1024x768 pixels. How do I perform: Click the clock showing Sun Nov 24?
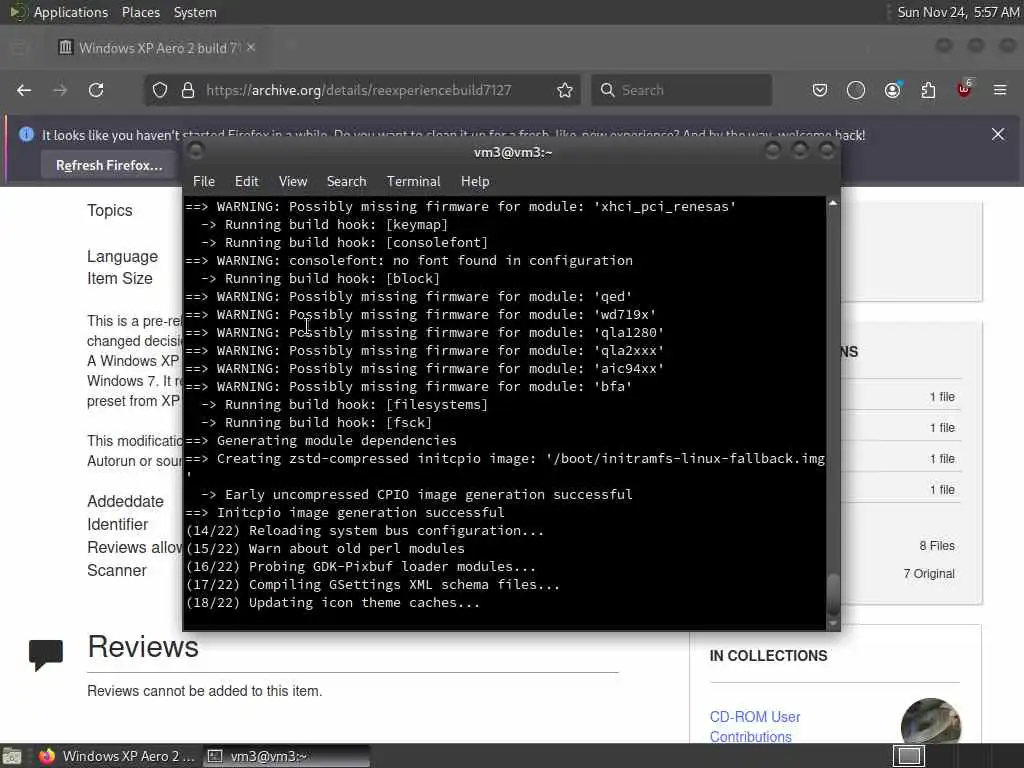coord(958,12)
